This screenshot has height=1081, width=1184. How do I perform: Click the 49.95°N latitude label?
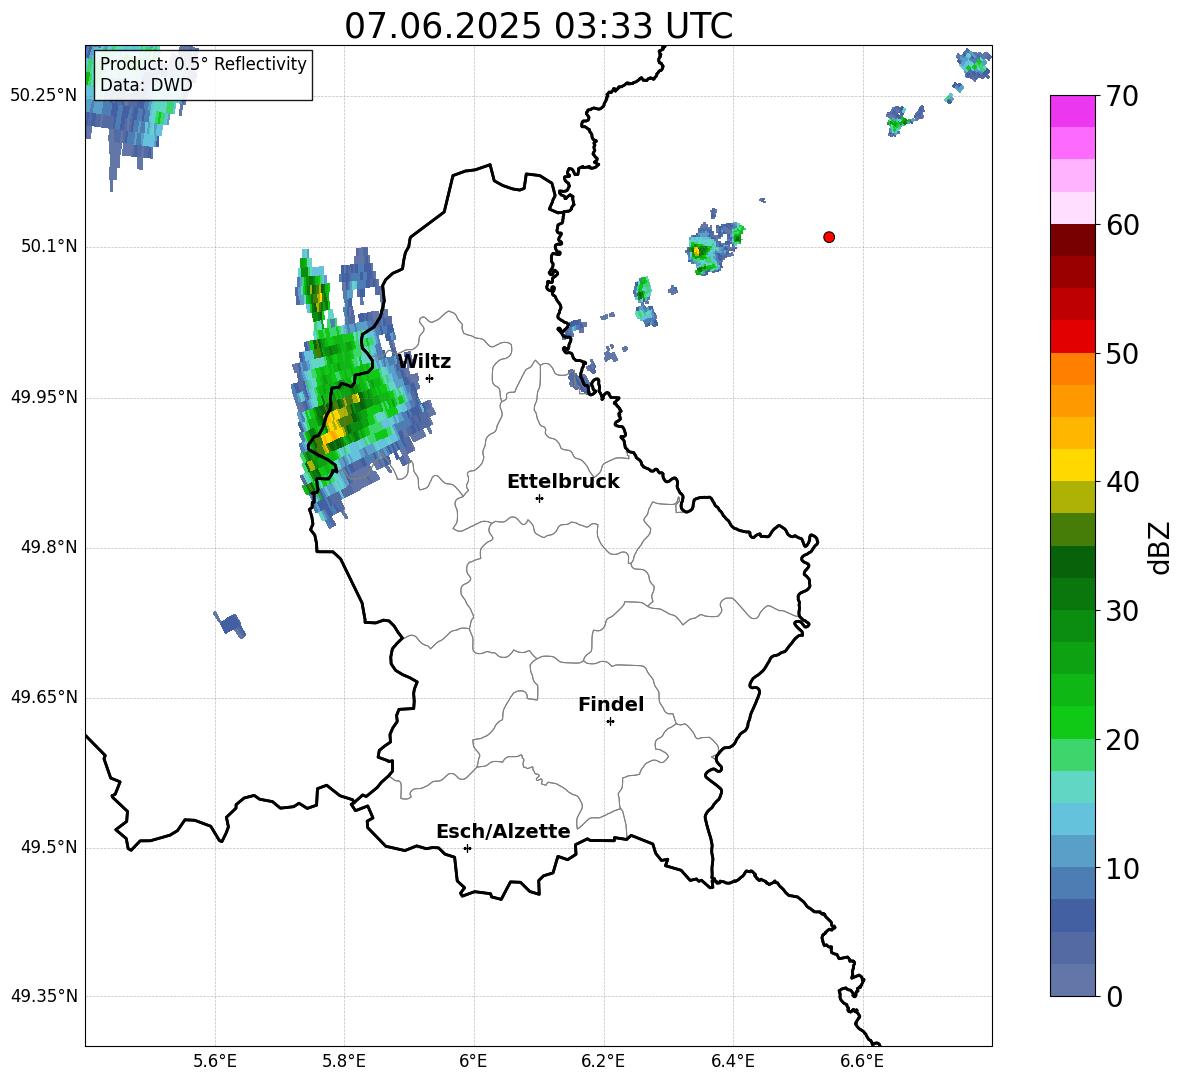pos(44,396)
